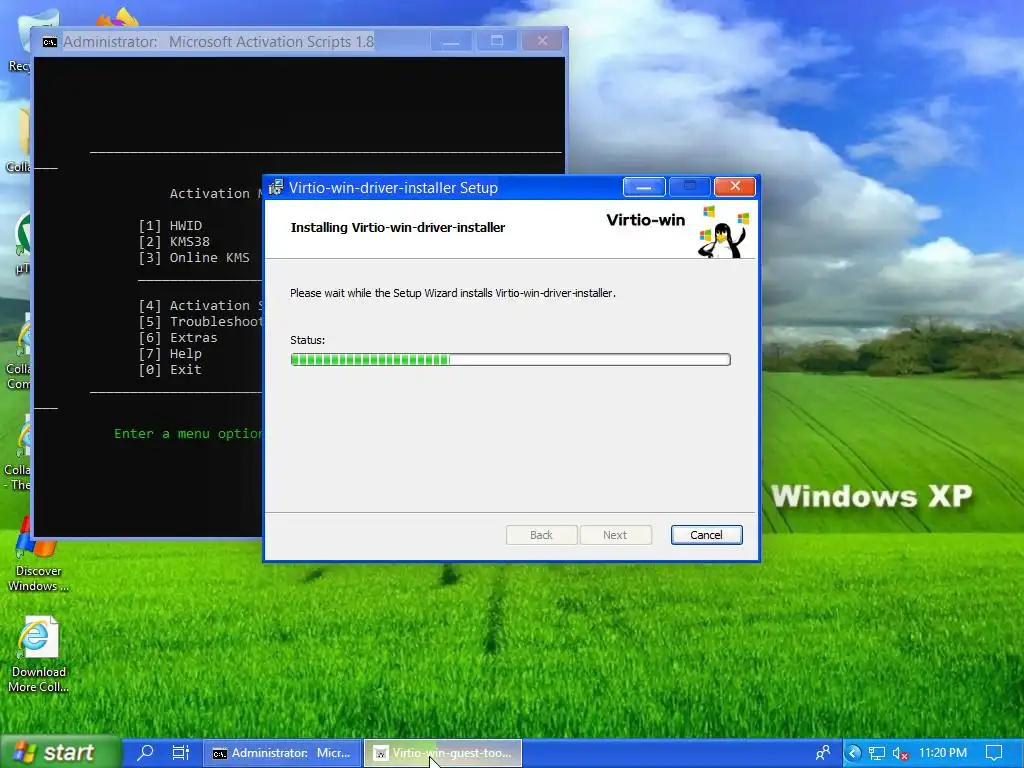The height and width of the screenshot is (768, 1024).
Task: Click the [2] KMS38 option text
Action: pyautogui.click(x=174, y=242)
